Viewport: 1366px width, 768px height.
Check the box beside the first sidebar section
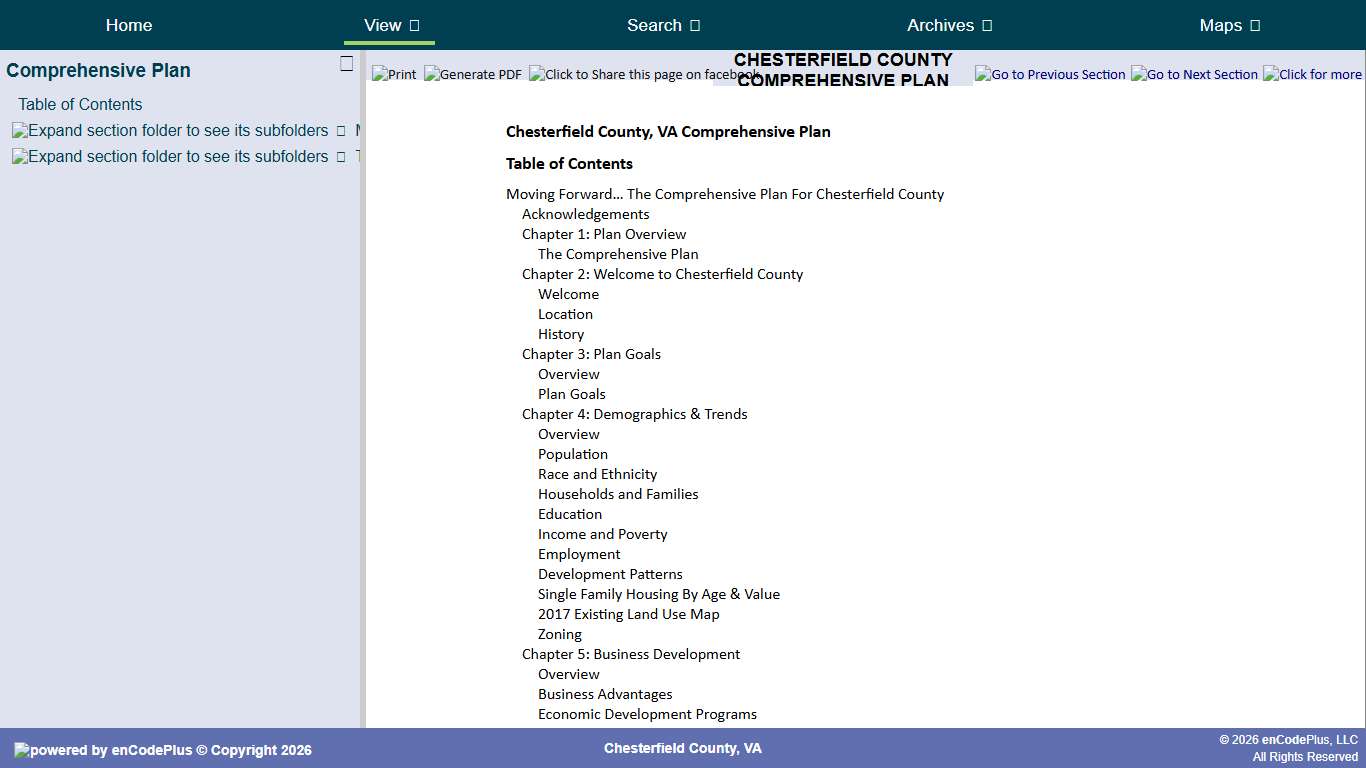tap(339, 130)
